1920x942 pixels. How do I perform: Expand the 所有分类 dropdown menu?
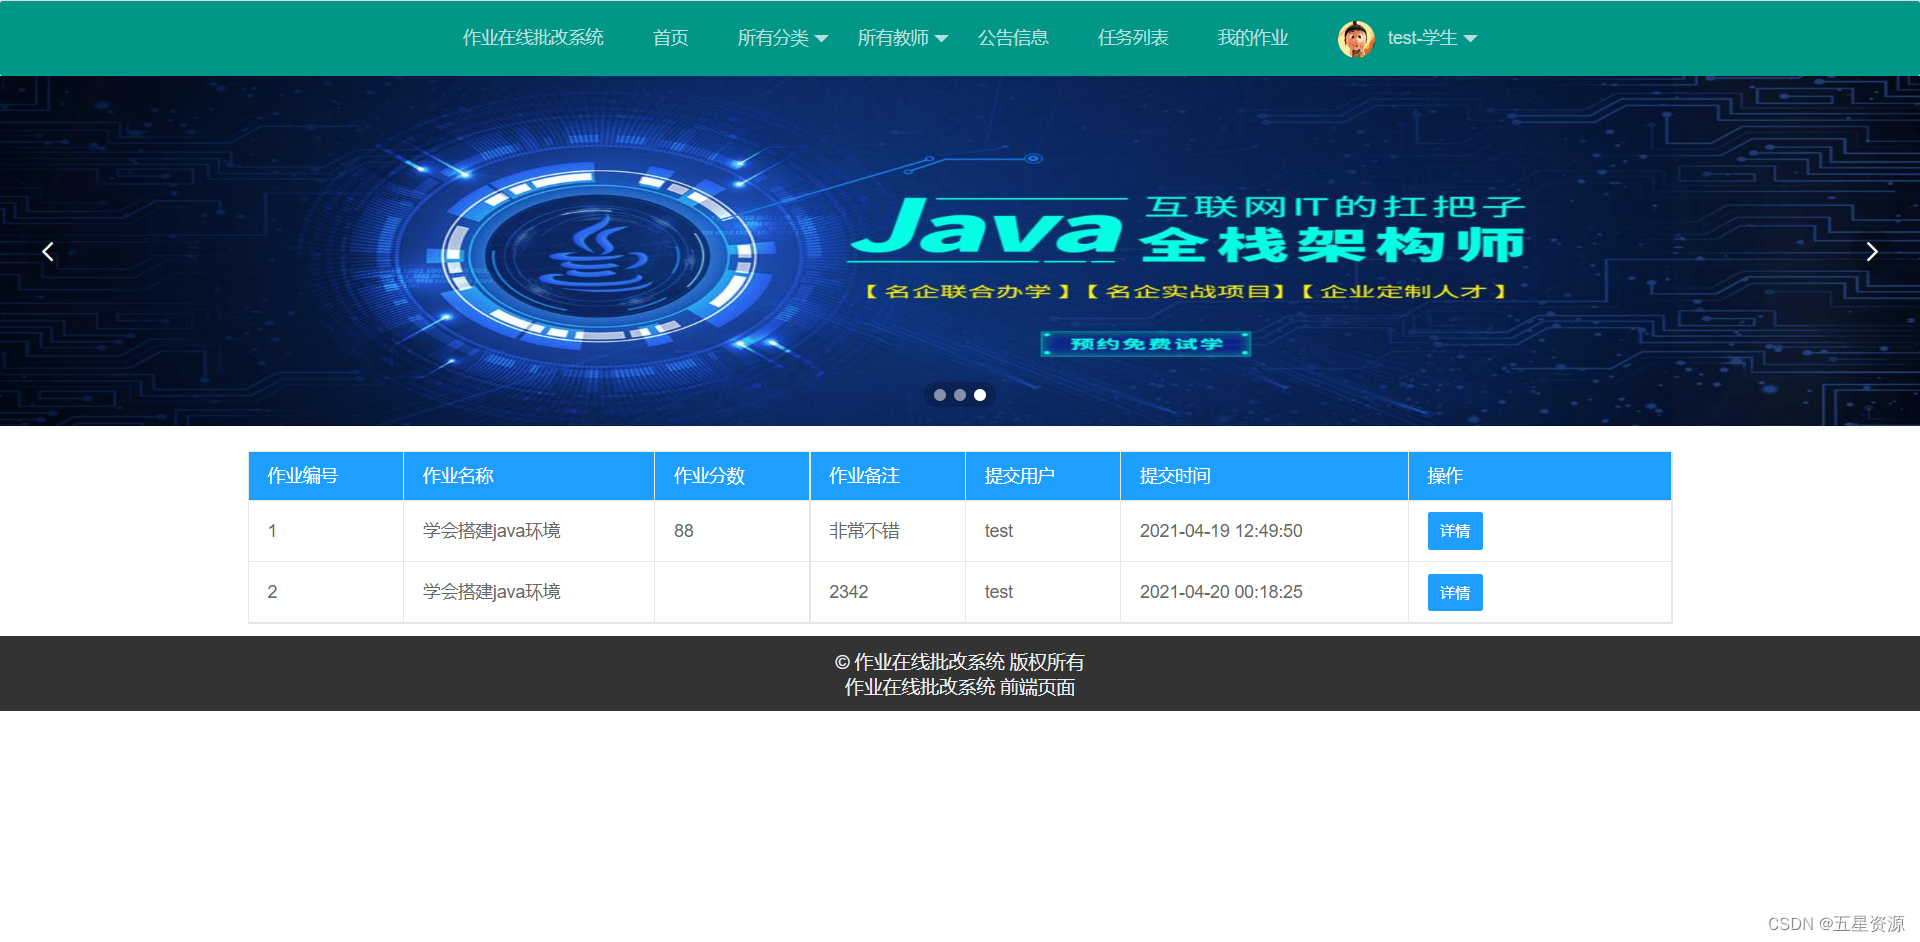782,38
